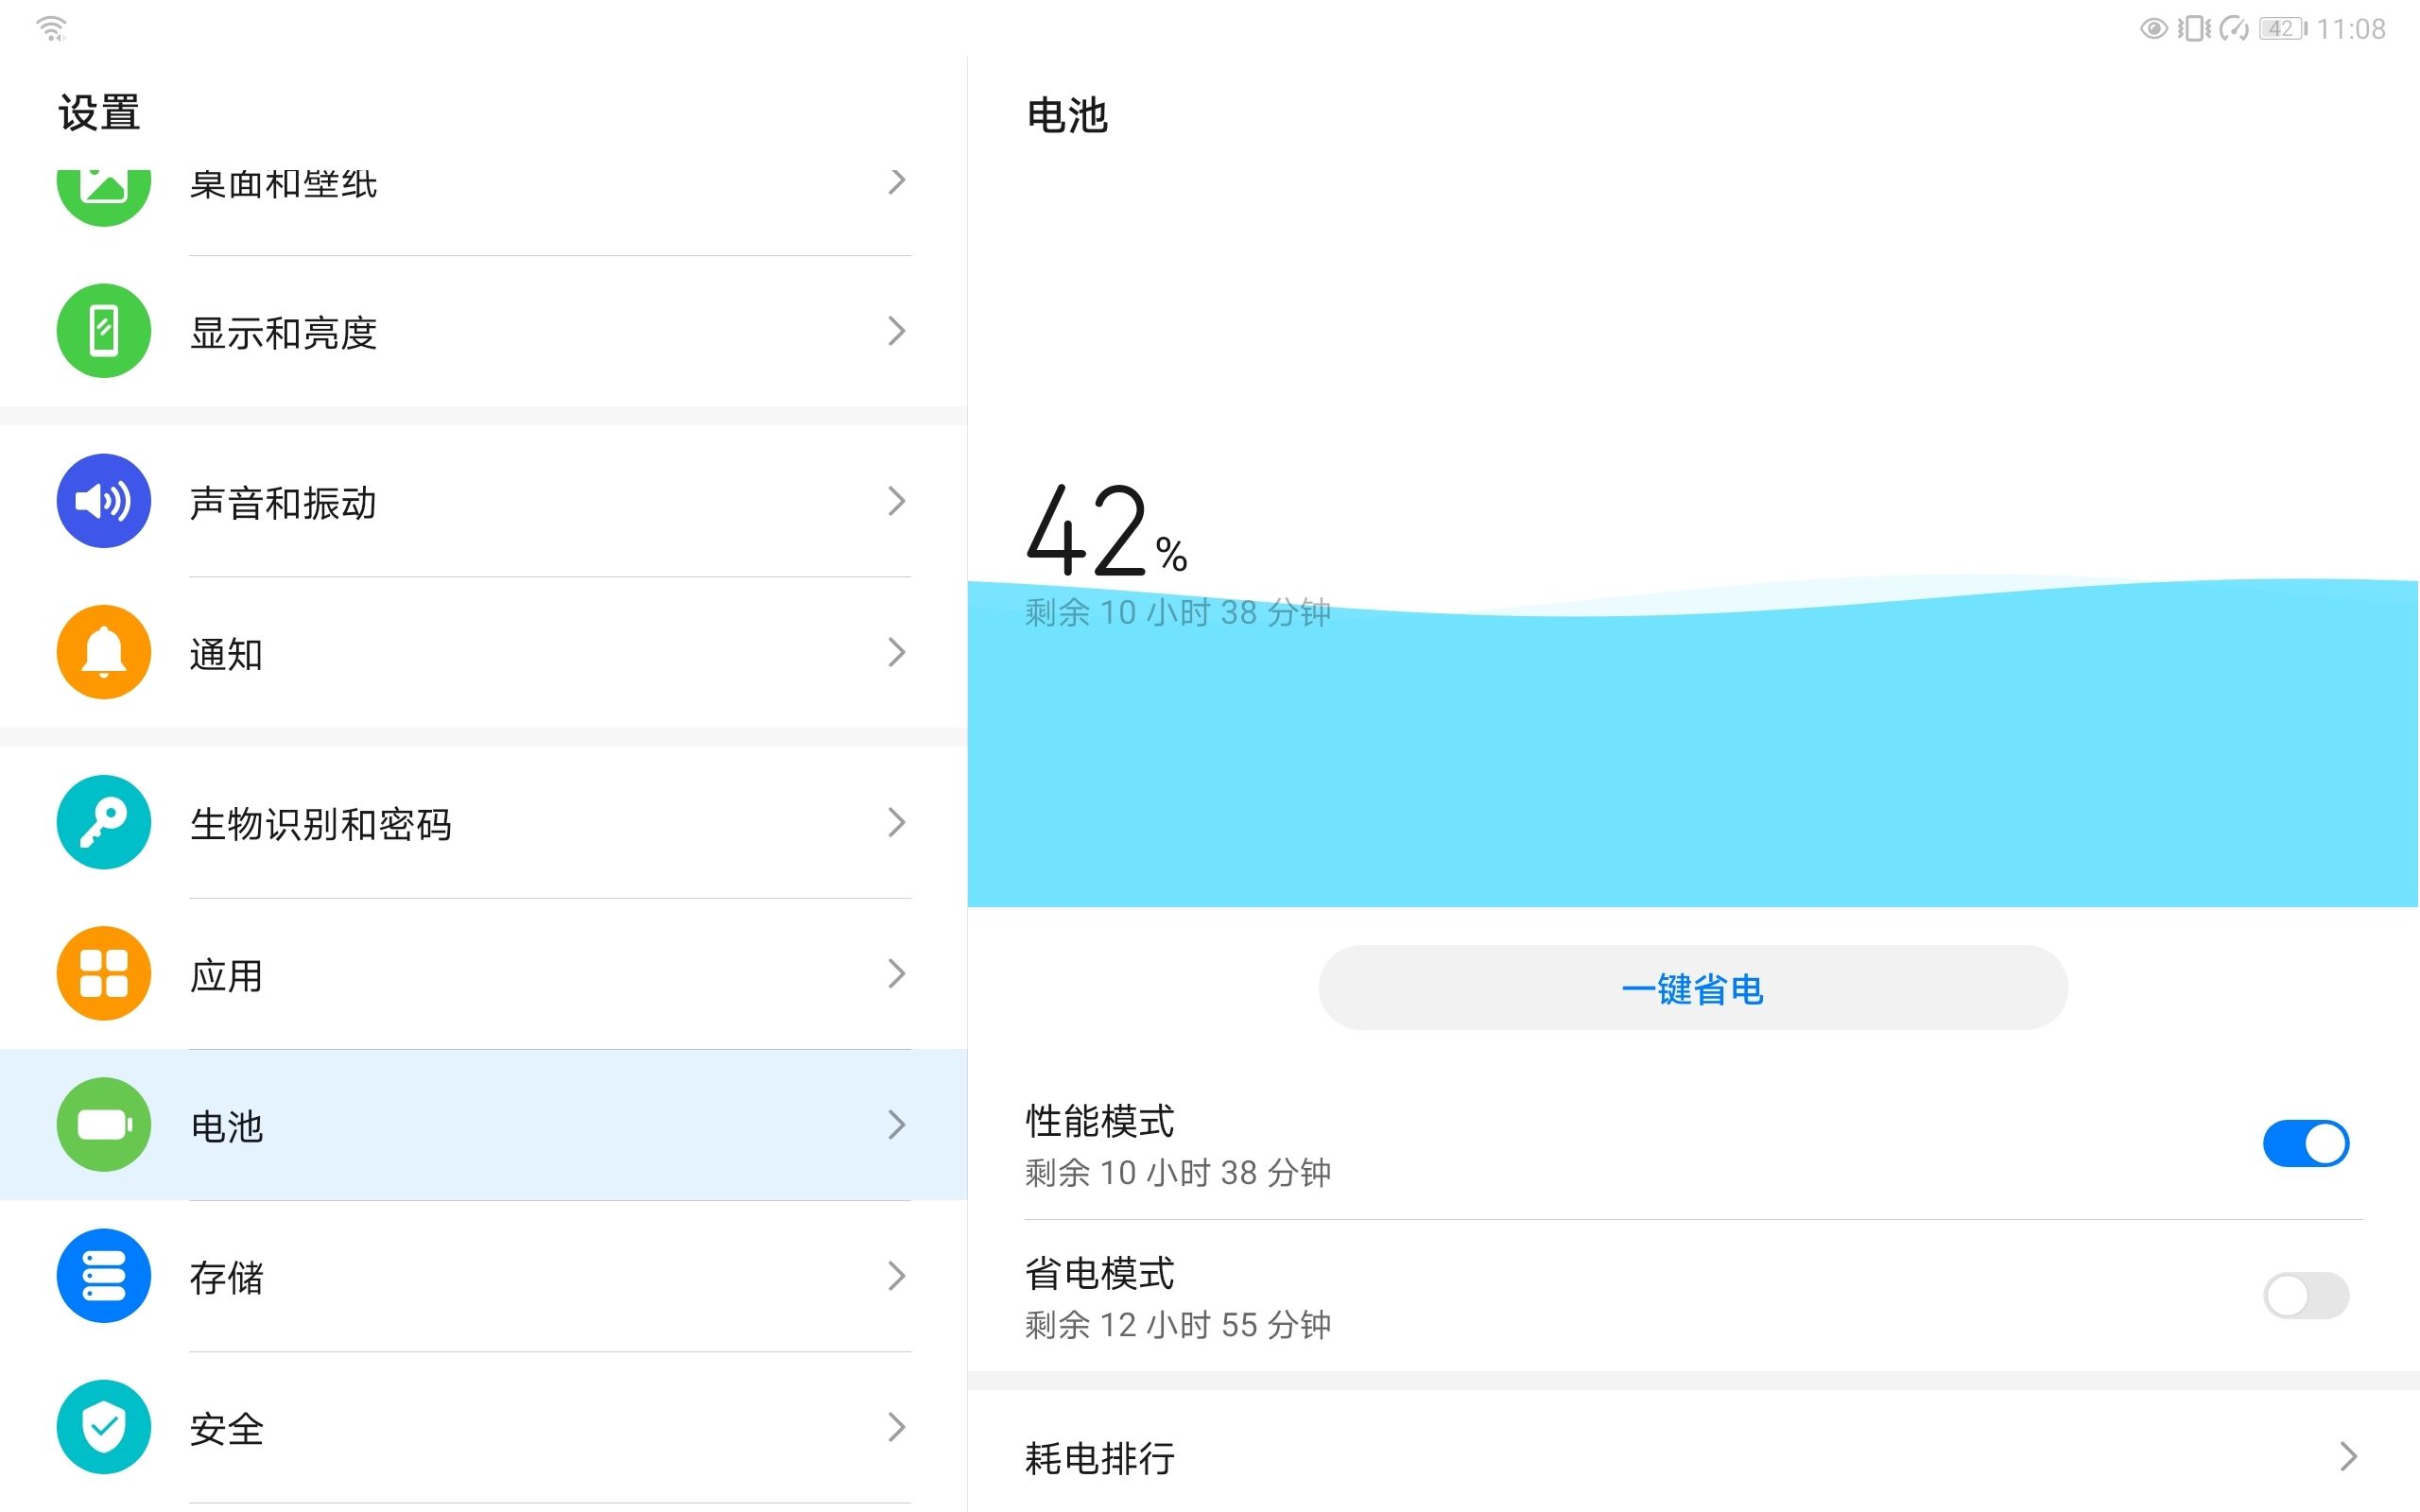Expand 生物识别和密码 via its chevron
Screen dimensions: 2420x1512
897,822
